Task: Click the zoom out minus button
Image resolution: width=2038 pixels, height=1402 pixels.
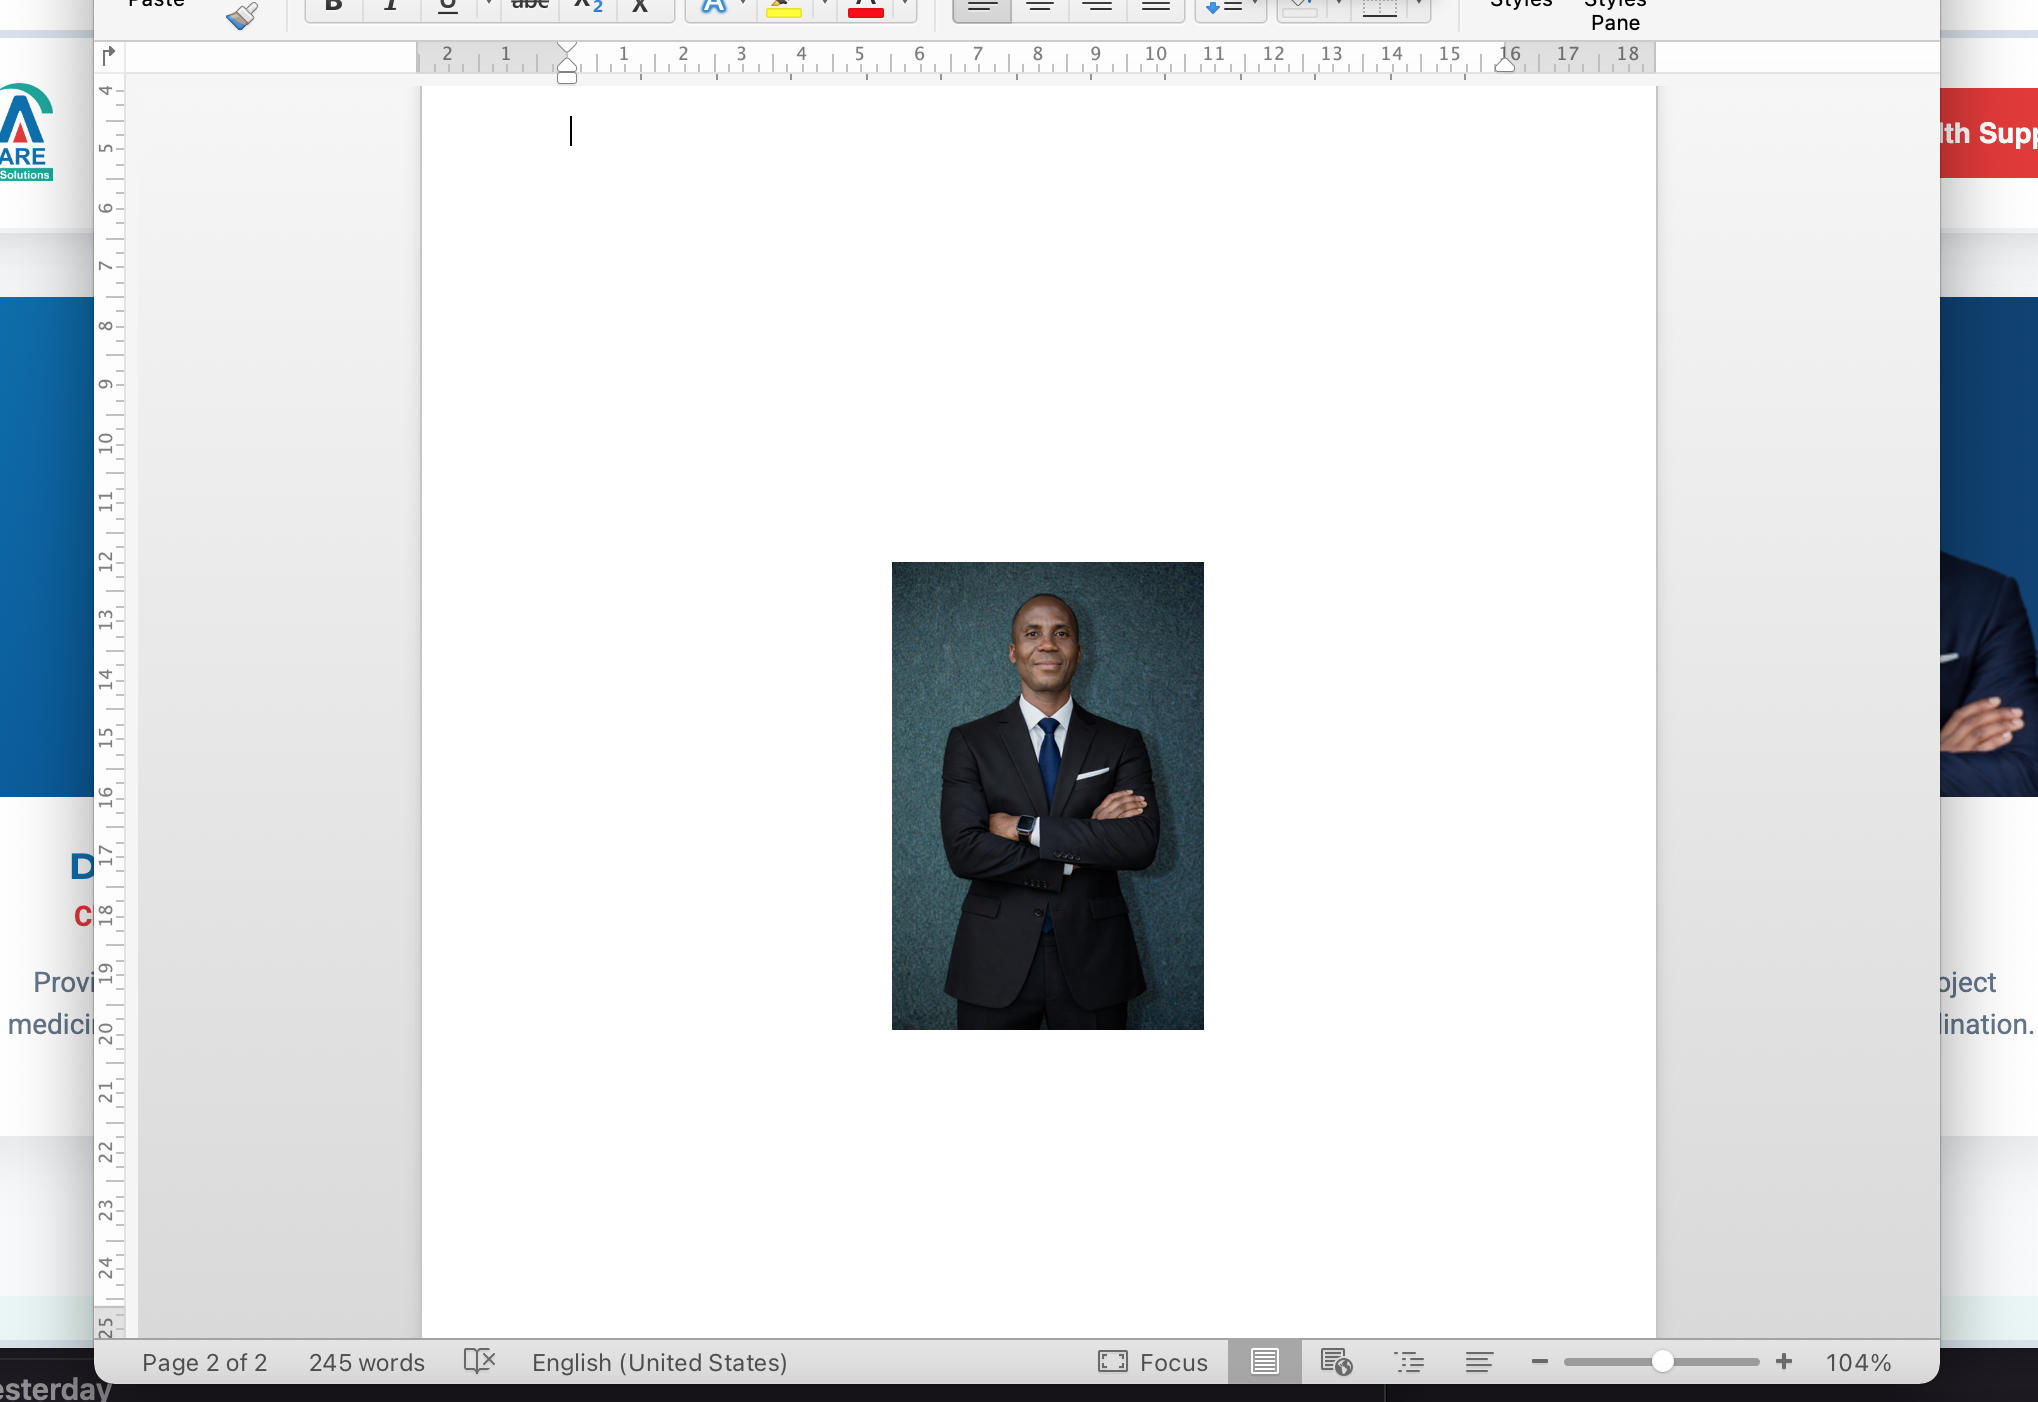Action: tap(1539, 1362)
